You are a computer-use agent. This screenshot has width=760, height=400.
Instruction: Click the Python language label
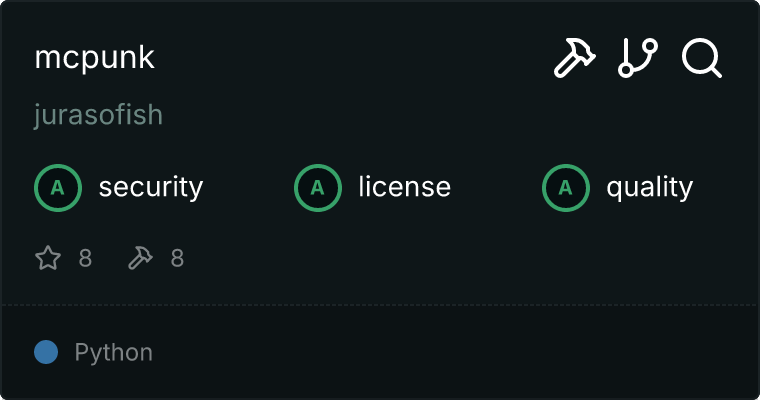(113, 352)
